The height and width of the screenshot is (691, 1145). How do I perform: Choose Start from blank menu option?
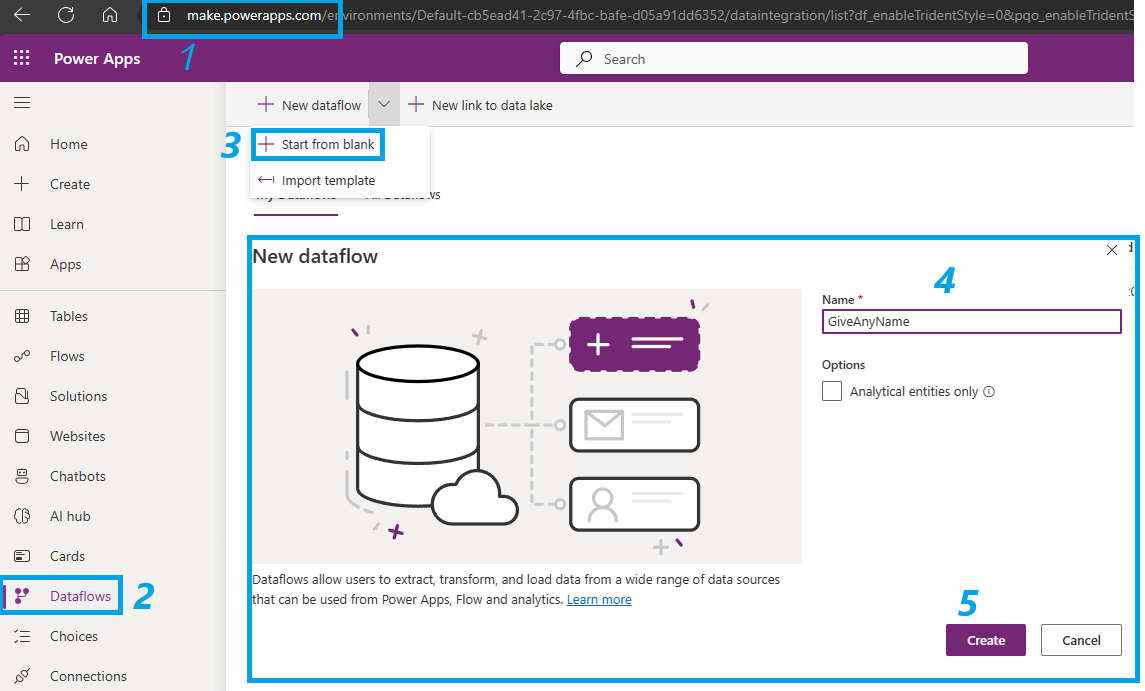click(318, 145)
